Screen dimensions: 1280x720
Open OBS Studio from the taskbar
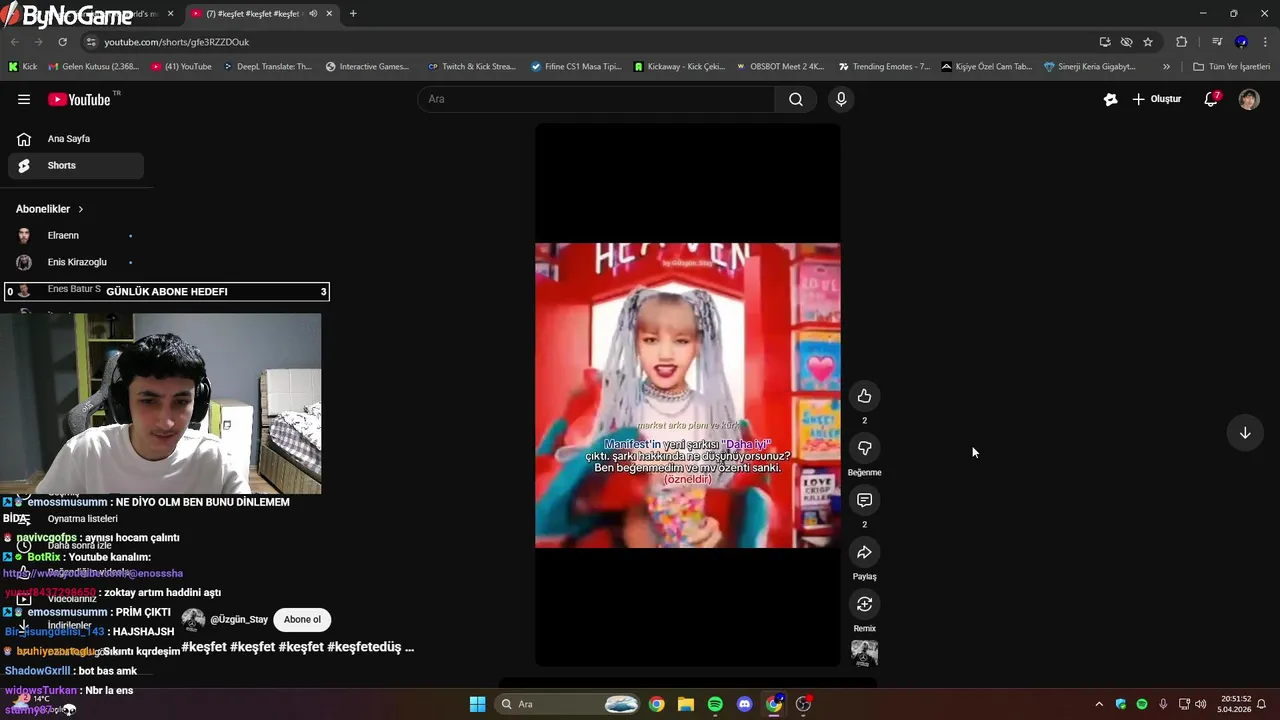pyautogui.click(x=803, y=704)
